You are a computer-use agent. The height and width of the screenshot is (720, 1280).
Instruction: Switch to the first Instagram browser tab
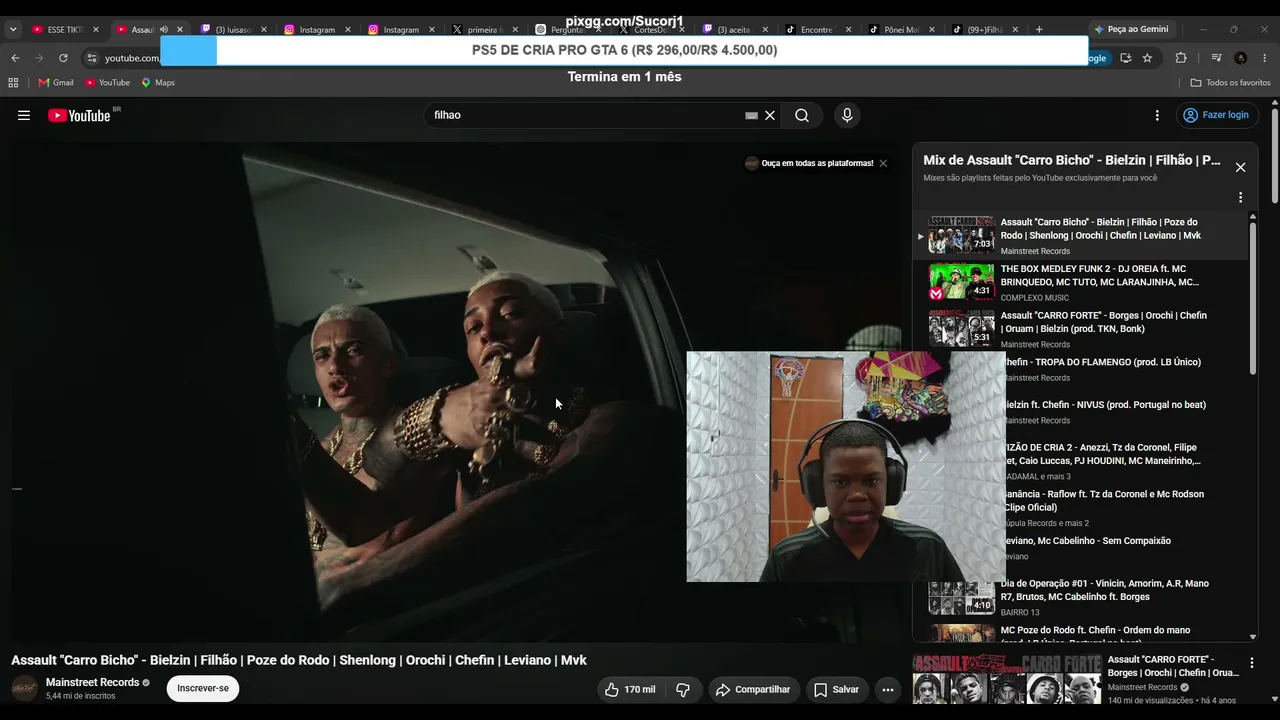tap(316, 30)
